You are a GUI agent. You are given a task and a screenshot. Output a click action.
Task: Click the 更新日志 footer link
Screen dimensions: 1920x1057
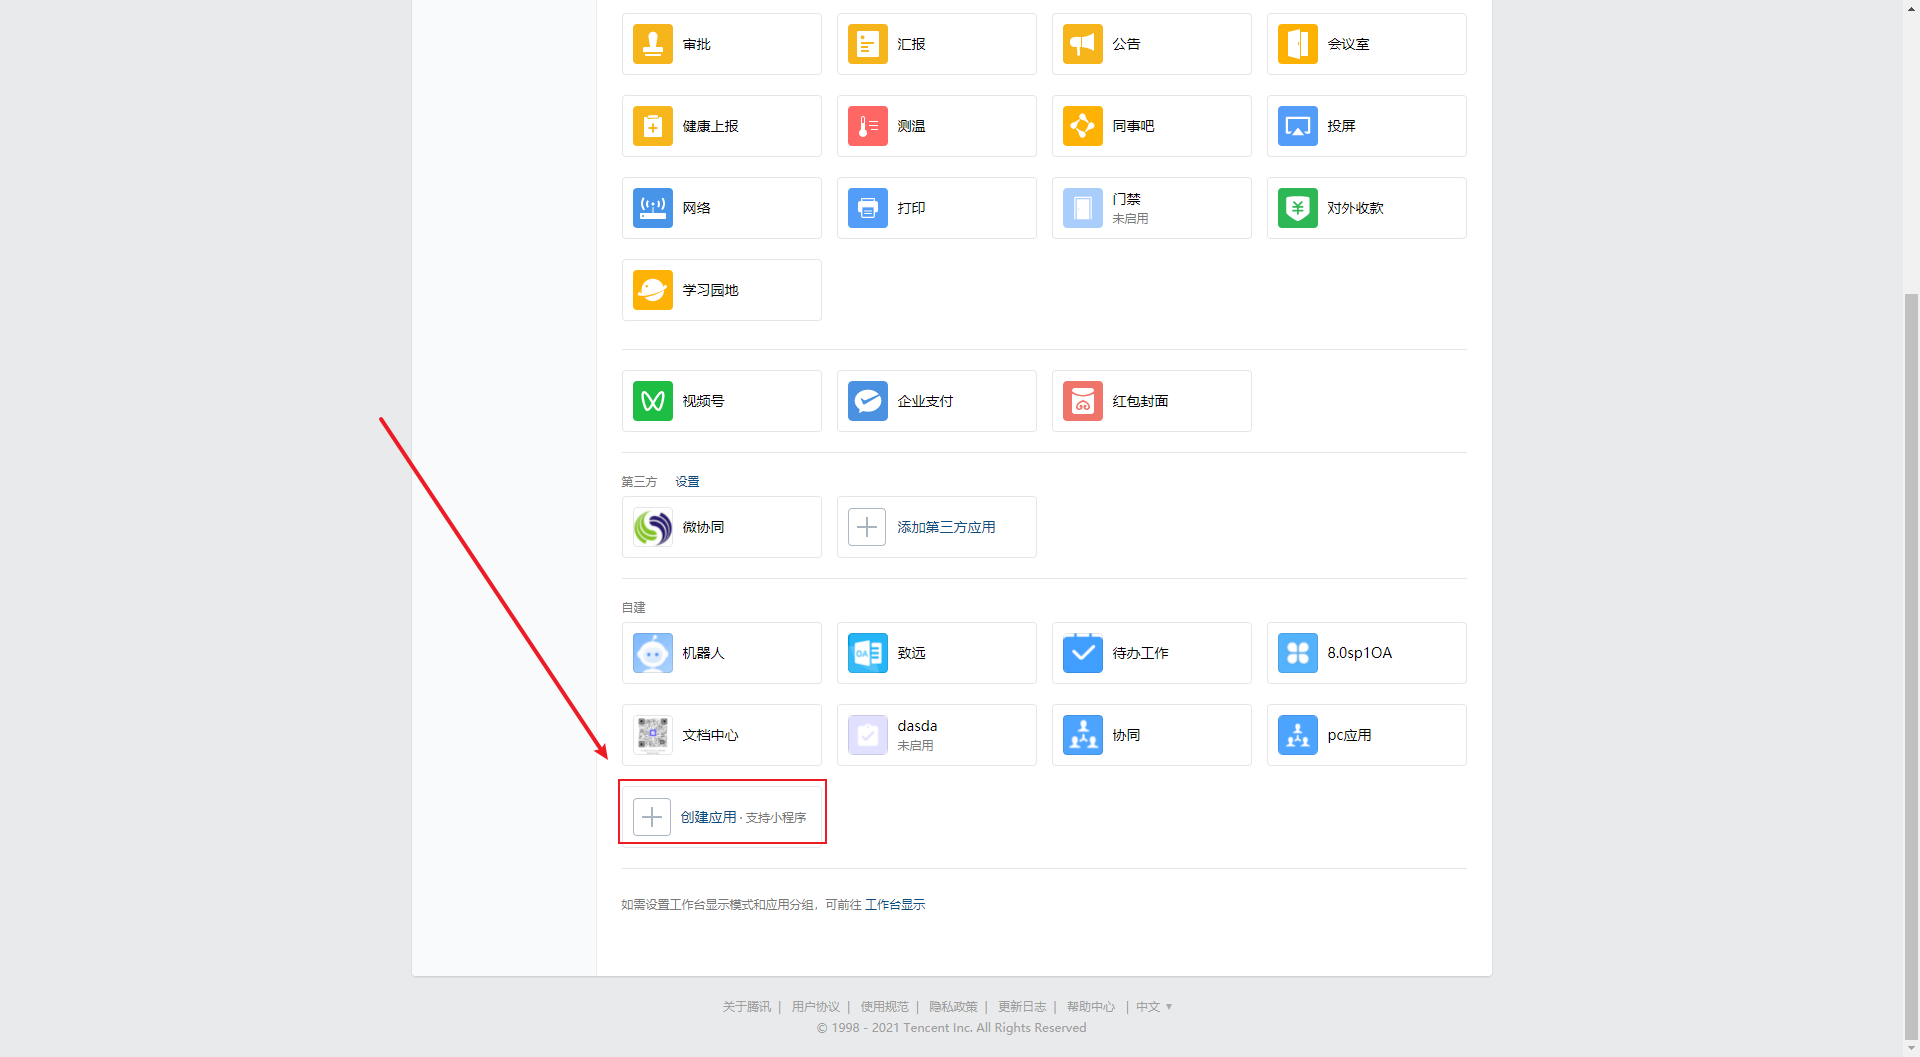[x=1022, y=1007]
